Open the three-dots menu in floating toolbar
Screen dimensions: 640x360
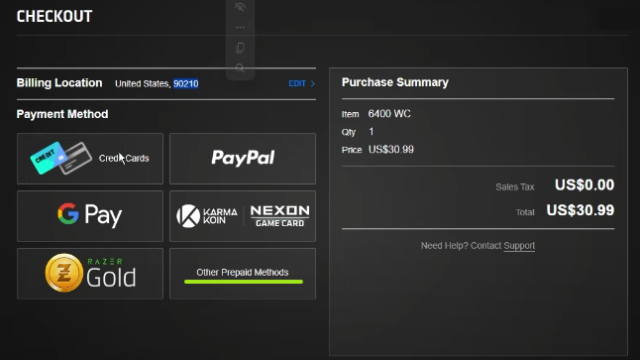click(240, 27)
